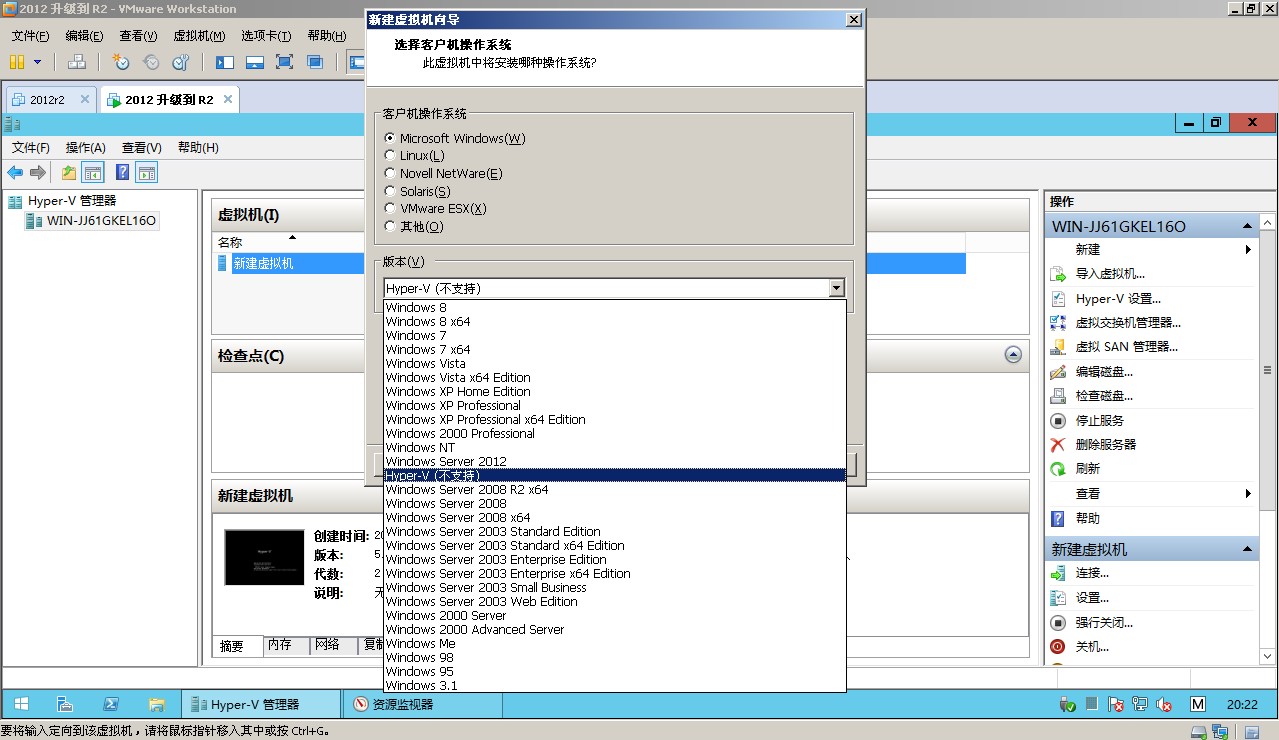Open the Hyper-V Manager 操作(A) menu
1279x740 pixels.
[x=86, y=147]
